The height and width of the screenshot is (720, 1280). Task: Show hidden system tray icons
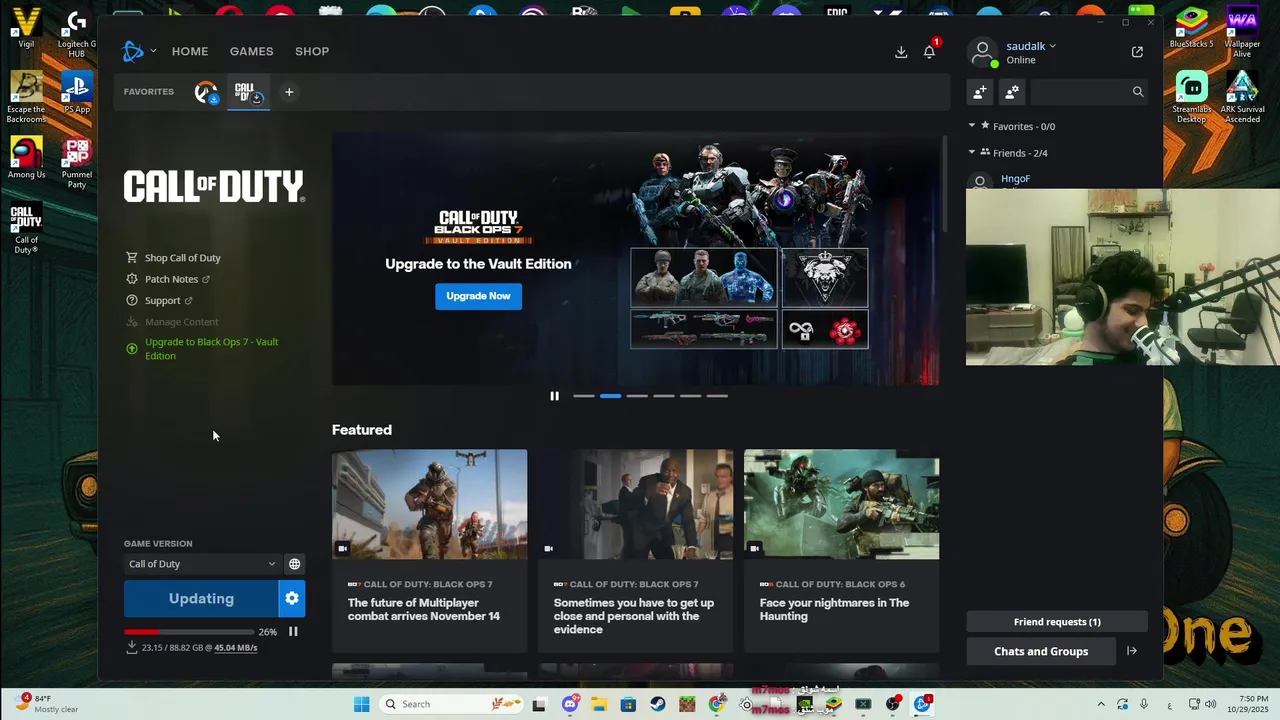pos(1101,704)
